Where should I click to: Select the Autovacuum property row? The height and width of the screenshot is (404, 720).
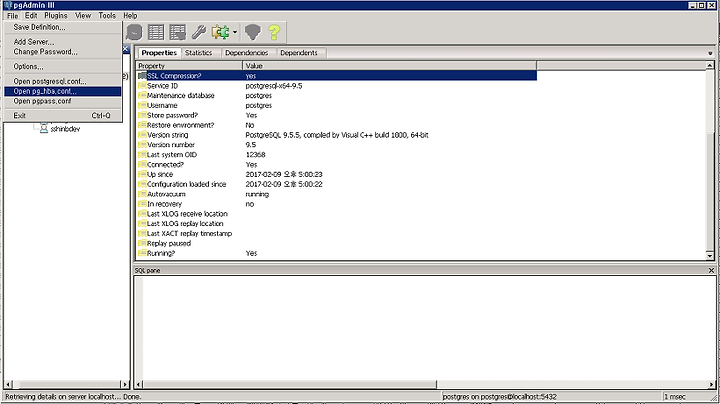click(x=337, y=194)
